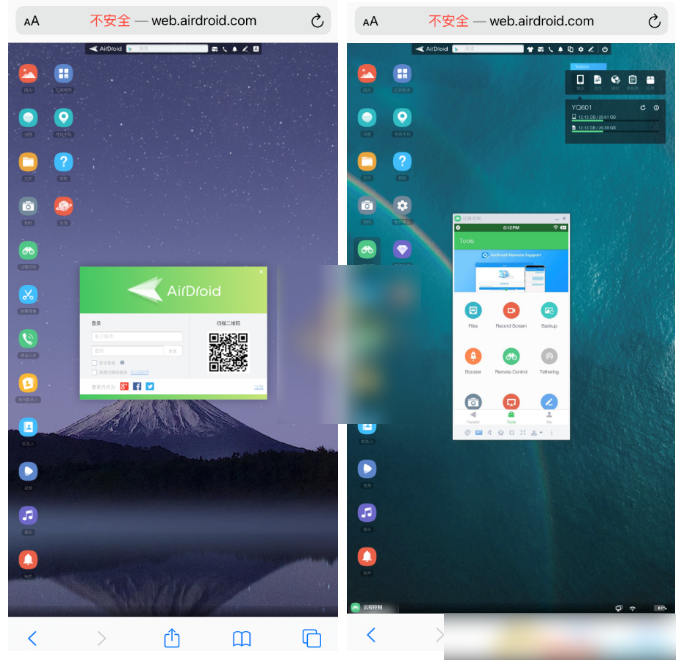Click the login button beside password field

(173, 351)
